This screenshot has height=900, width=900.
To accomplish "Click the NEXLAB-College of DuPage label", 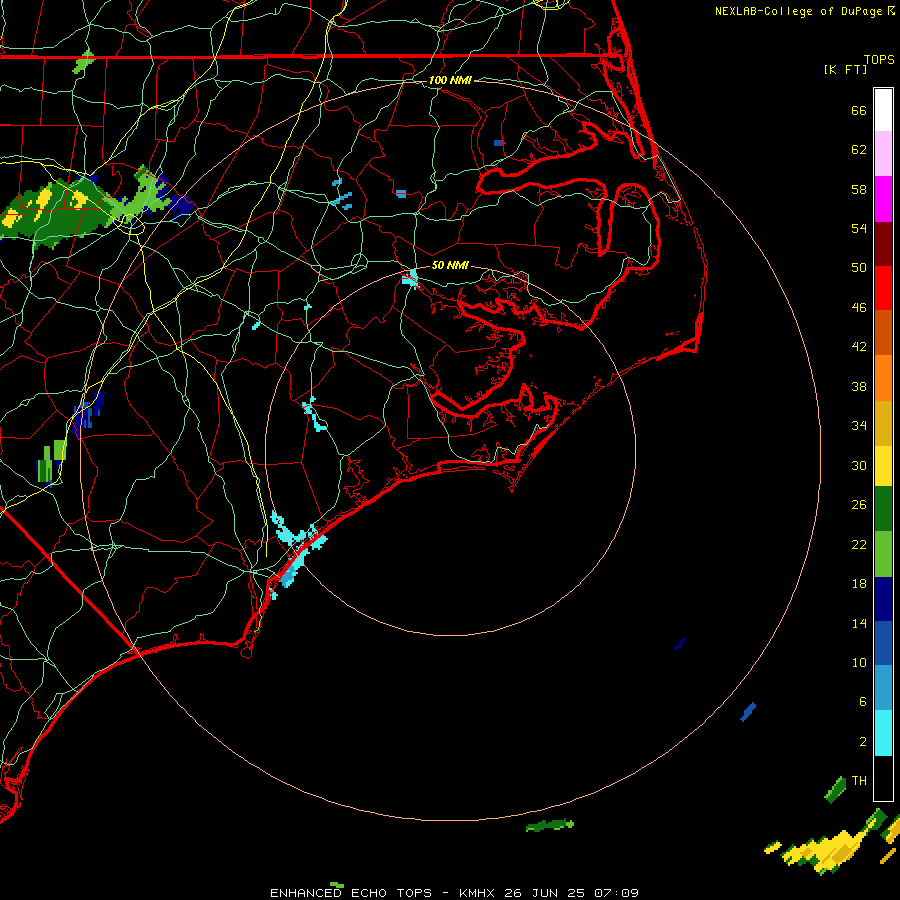I will (801, 11).
